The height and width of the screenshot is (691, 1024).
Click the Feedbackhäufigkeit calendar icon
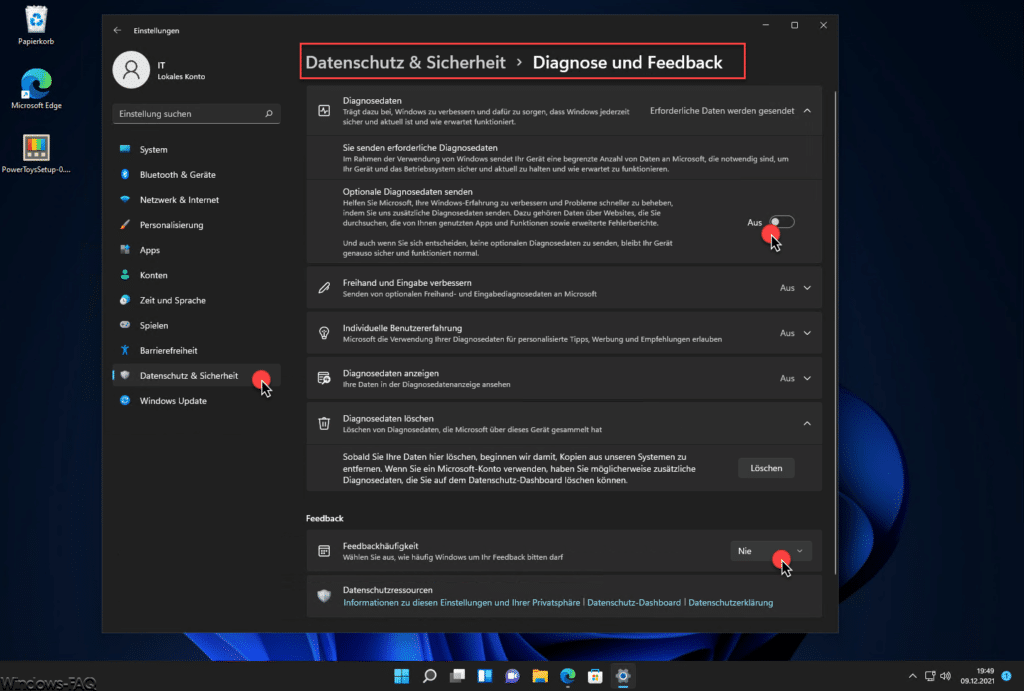(324, 551)
